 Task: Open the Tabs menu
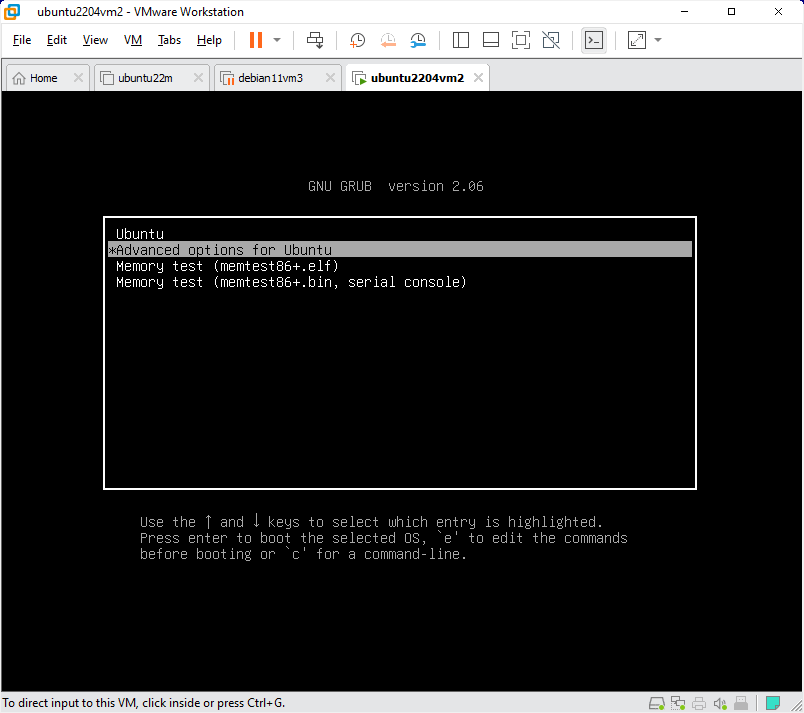(169, 40)
